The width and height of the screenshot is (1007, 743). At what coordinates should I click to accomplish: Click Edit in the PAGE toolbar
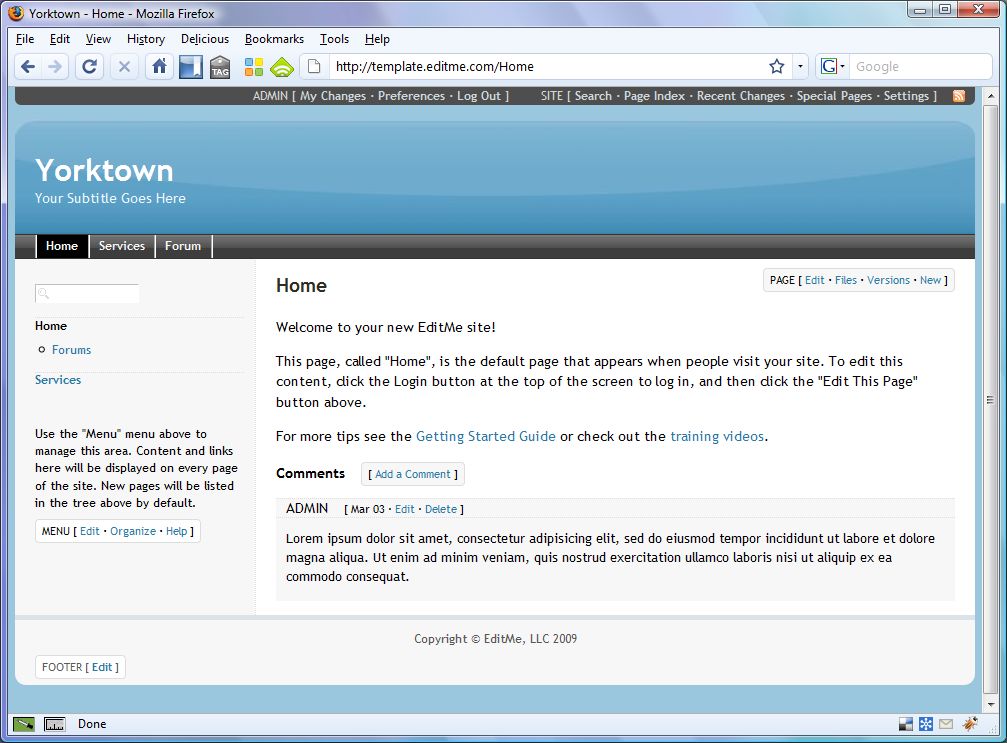tap(814, 281)
